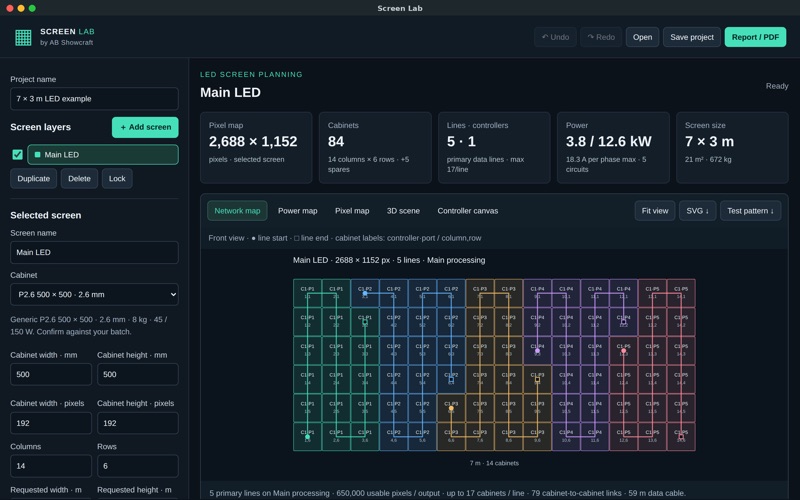Open the 3D scene tab

click(x=403, y=211)
